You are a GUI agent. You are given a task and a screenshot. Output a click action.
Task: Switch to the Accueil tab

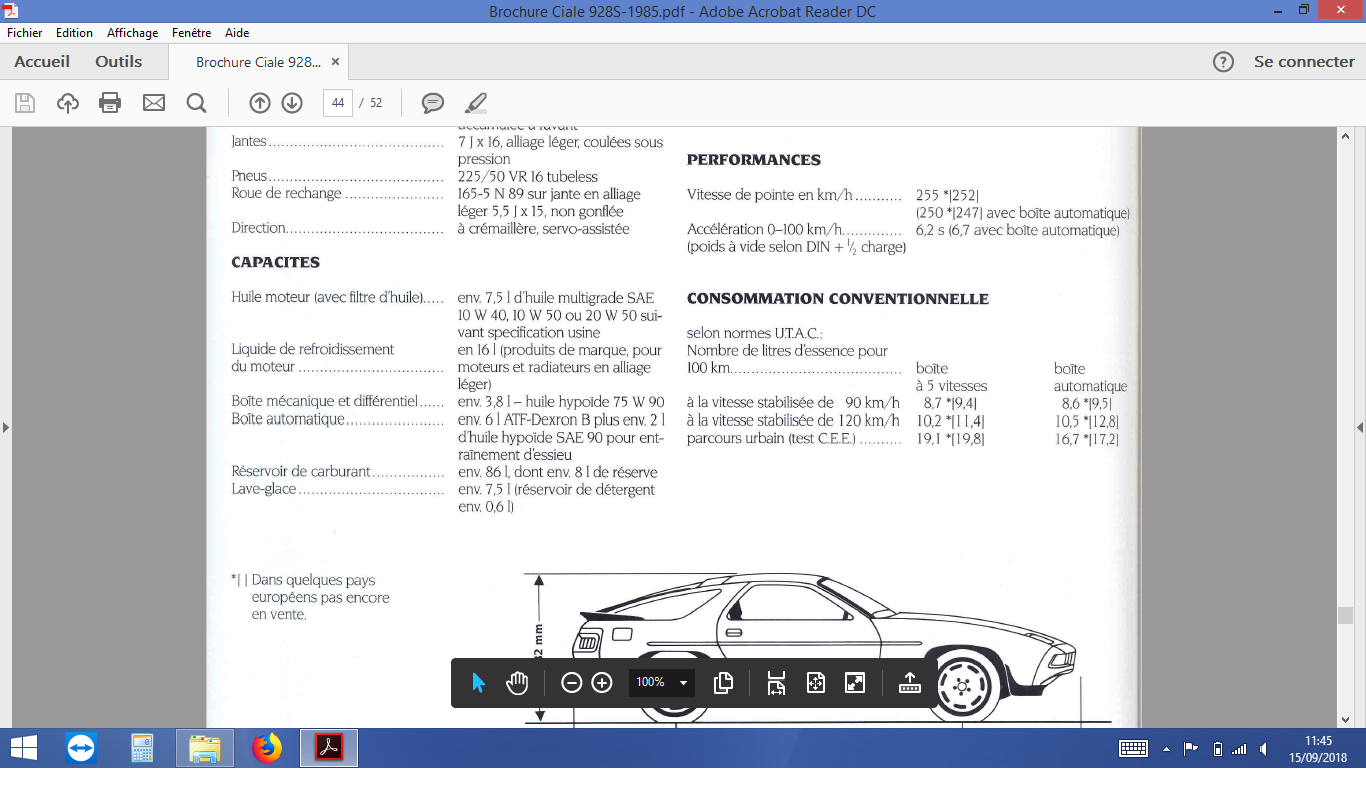(42, 62)
